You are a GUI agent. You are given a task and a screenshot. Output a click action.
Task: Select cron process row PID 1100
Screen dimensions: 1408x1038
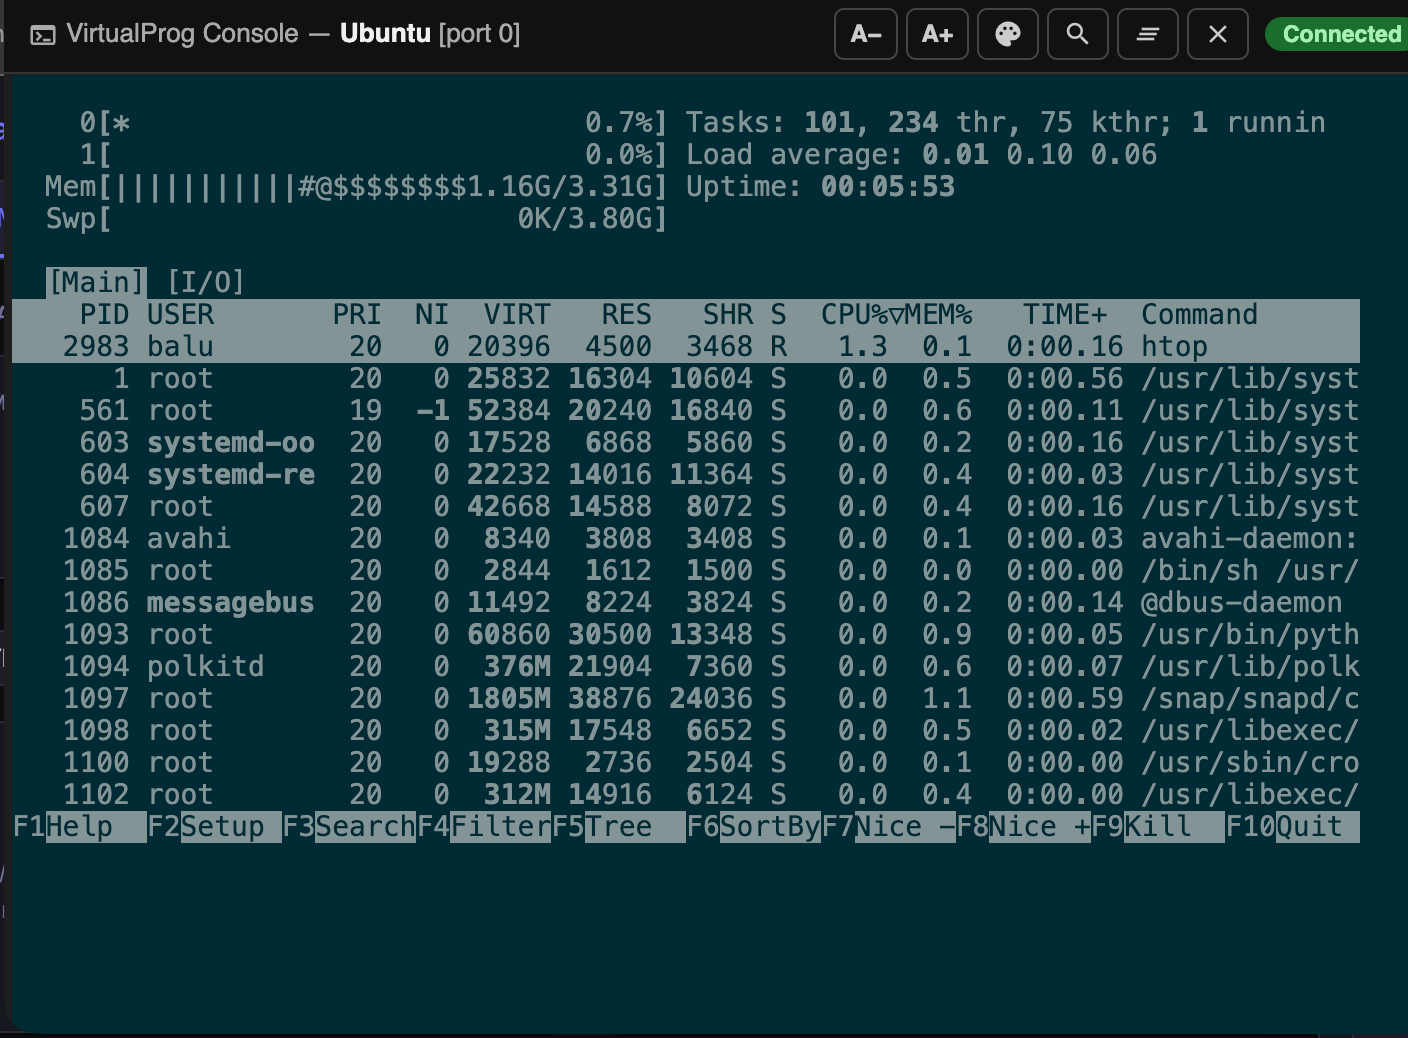[x=686, y=762]
